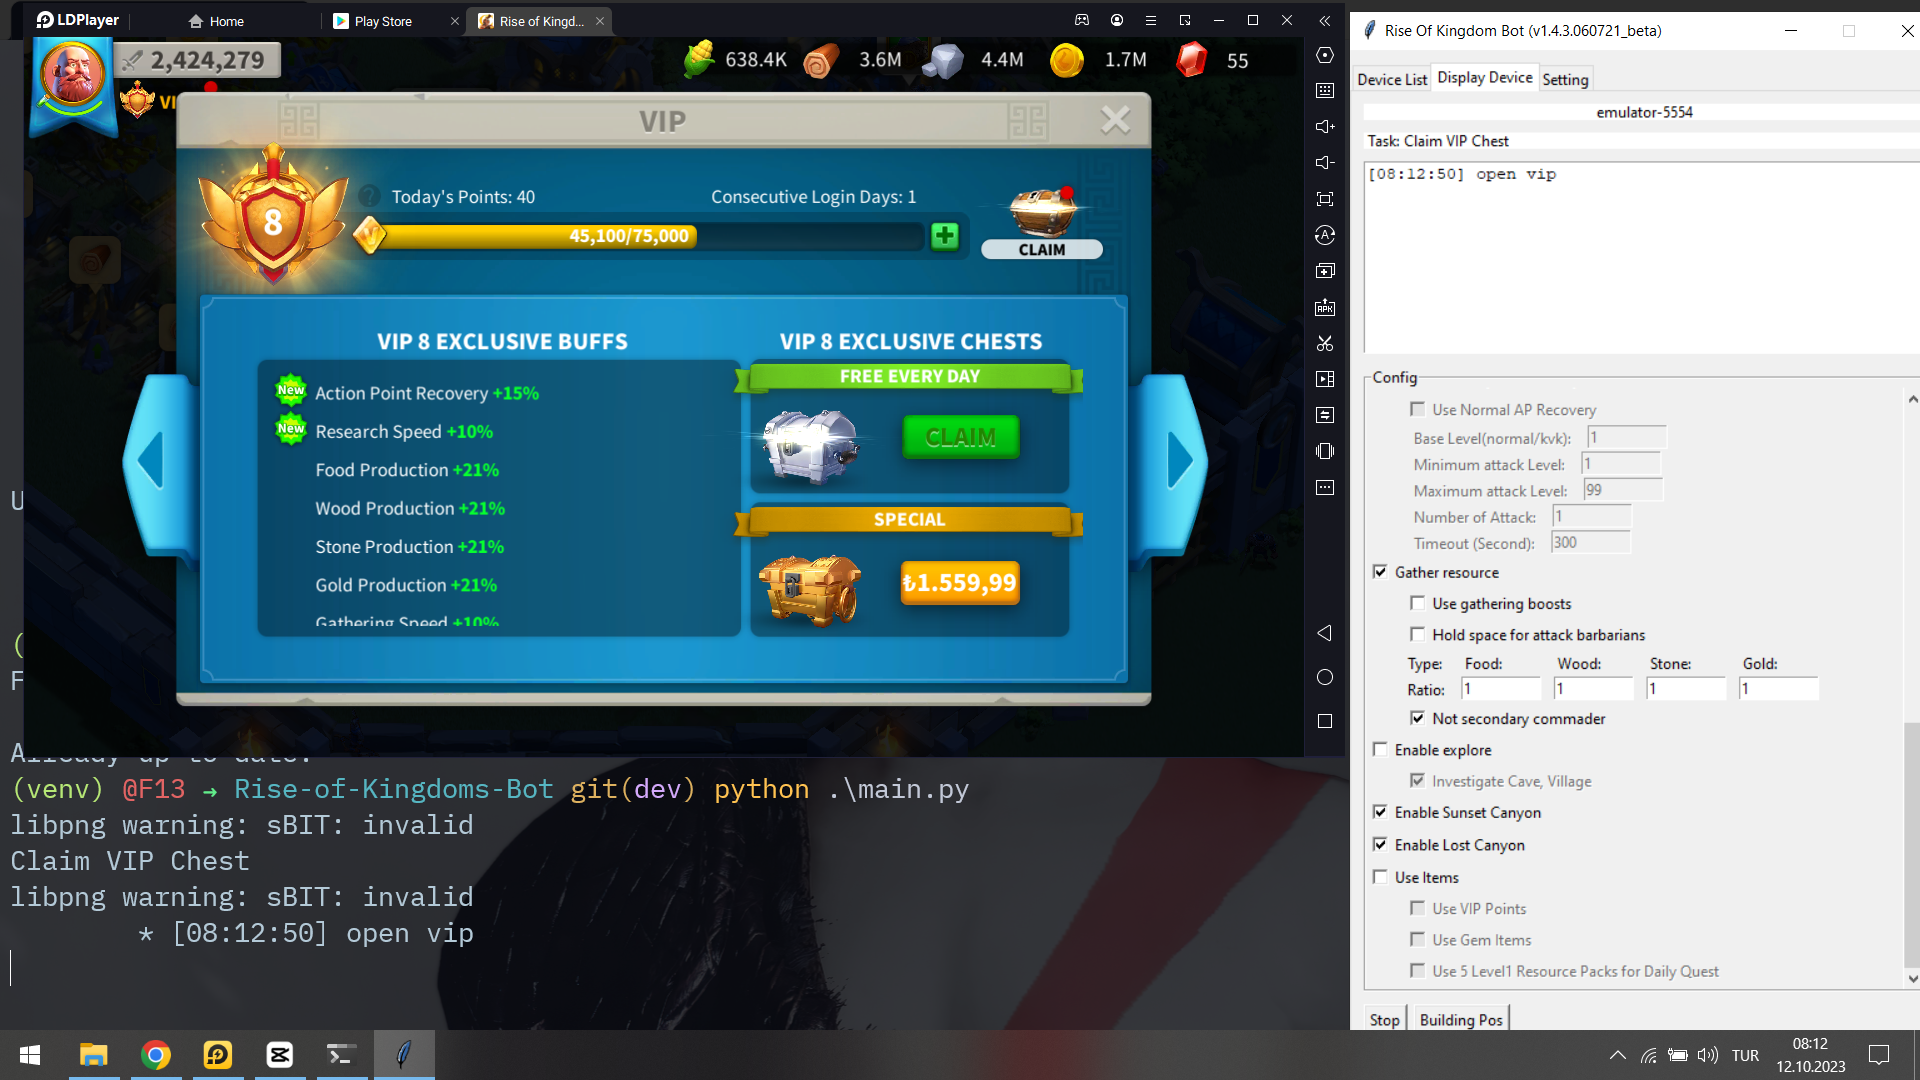Select the shake device icon in sidebar
The height and width of the screenshot is (1080, 1920).
1325,450
